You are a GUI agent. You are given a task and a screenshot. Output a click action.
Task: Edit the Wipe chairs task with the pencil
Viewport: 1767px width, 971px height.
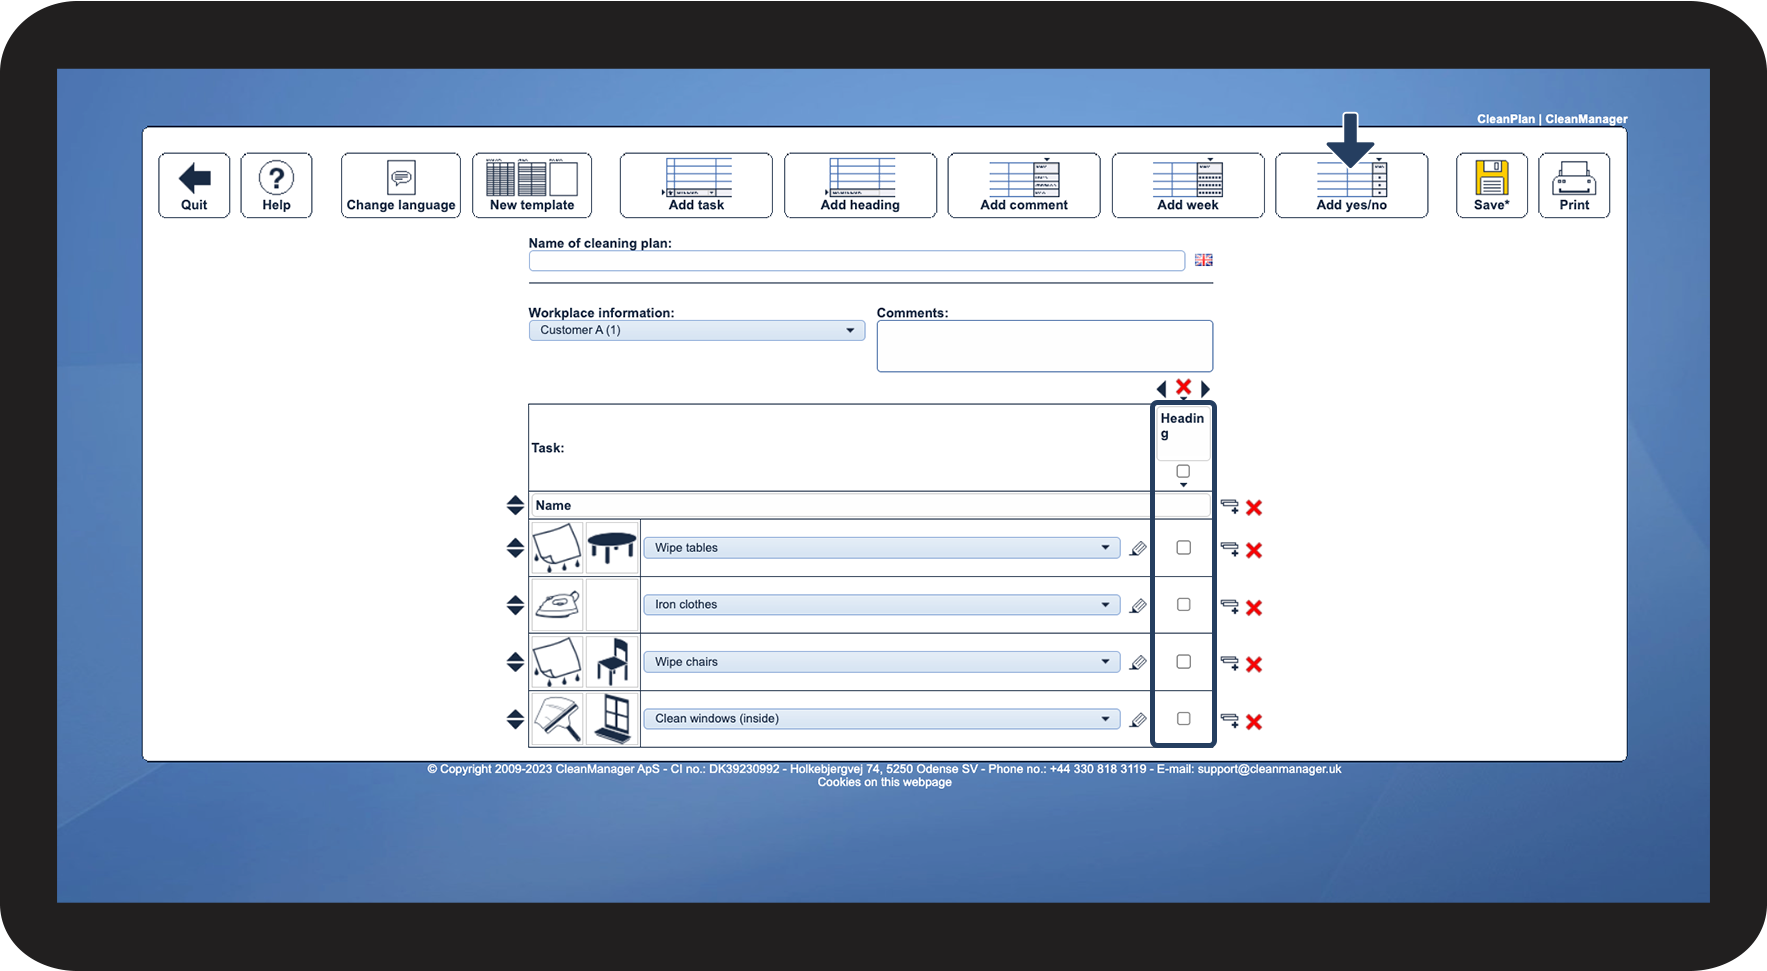pyautogui.click(x=1138, y=662)
